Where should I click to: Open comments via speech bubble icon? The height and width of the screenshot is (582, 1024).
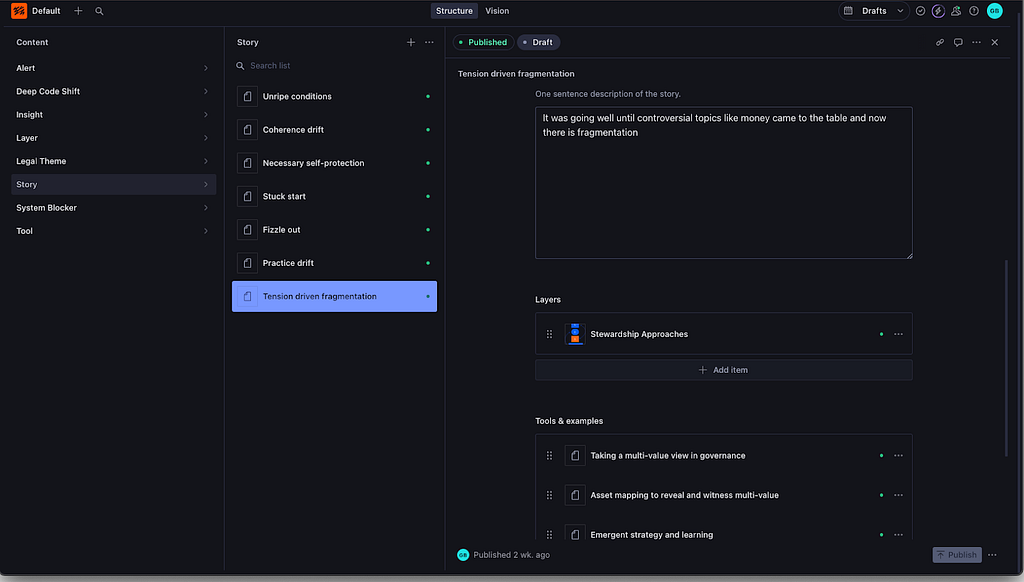coord(958,42)
